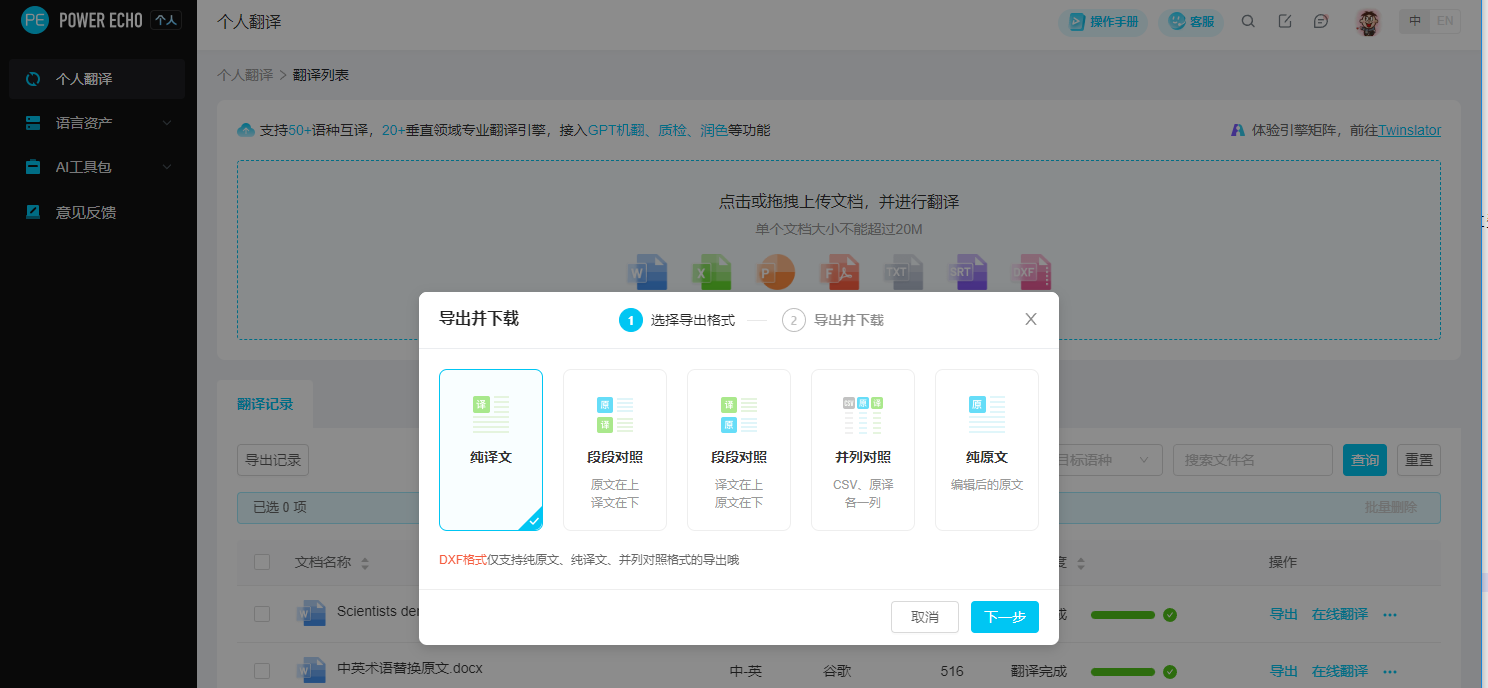The image size is (1488, 688).
Task: Click the Word document format icon in upload area
Action: coord(647,271)
